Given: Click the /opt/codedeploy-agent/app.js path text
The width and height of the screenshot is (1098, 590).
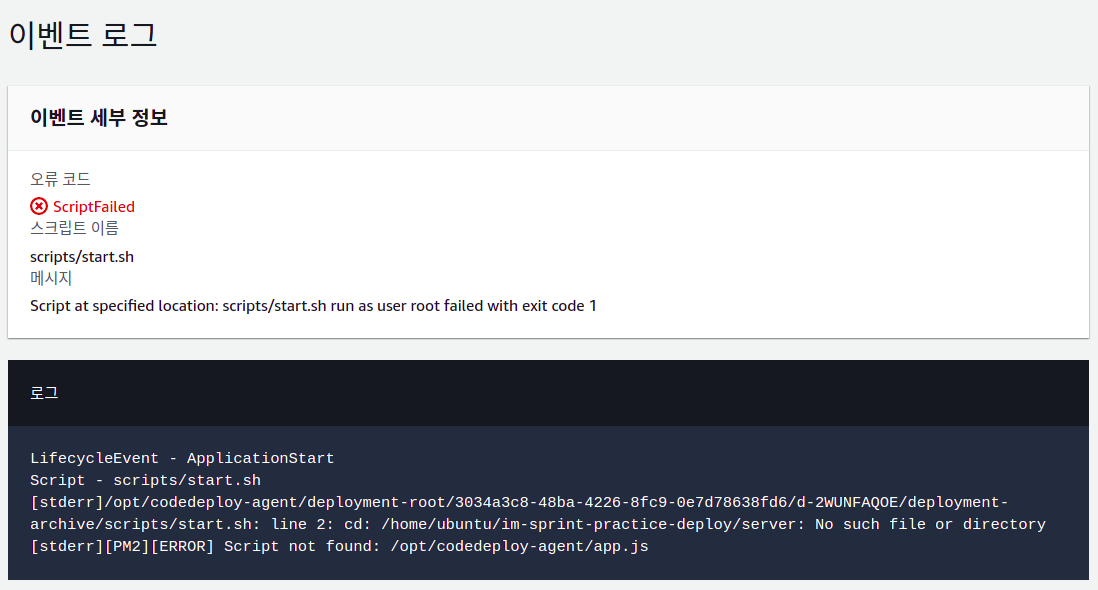Looking at the screenshot, I should (520, 546).
